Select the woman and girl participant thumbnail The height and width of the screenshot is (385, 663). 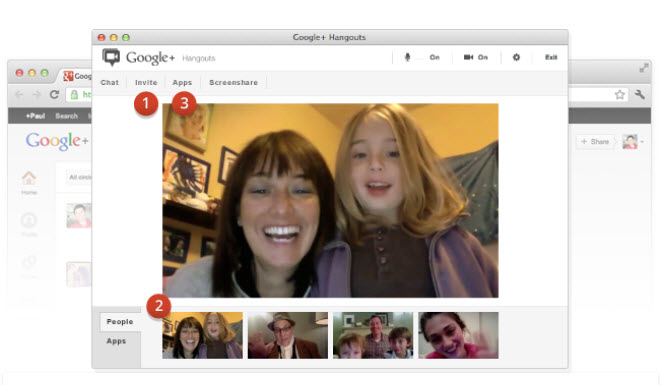[x=203, y=336]
